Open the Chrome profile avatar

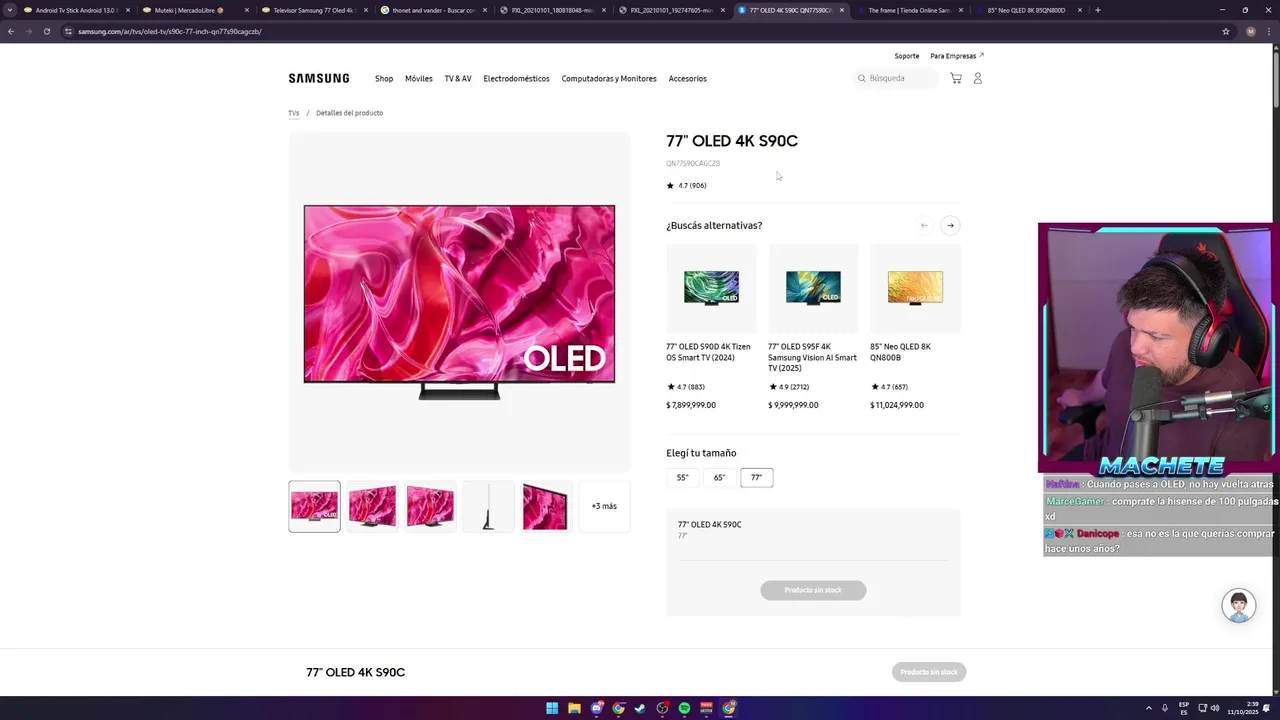tap(1250, 31)
